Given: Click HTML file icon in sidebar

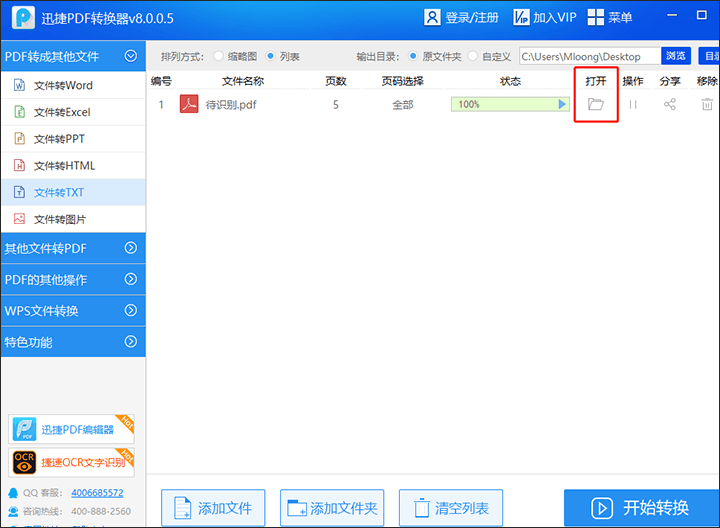Looking at the screenshot, I should (19, 165).
